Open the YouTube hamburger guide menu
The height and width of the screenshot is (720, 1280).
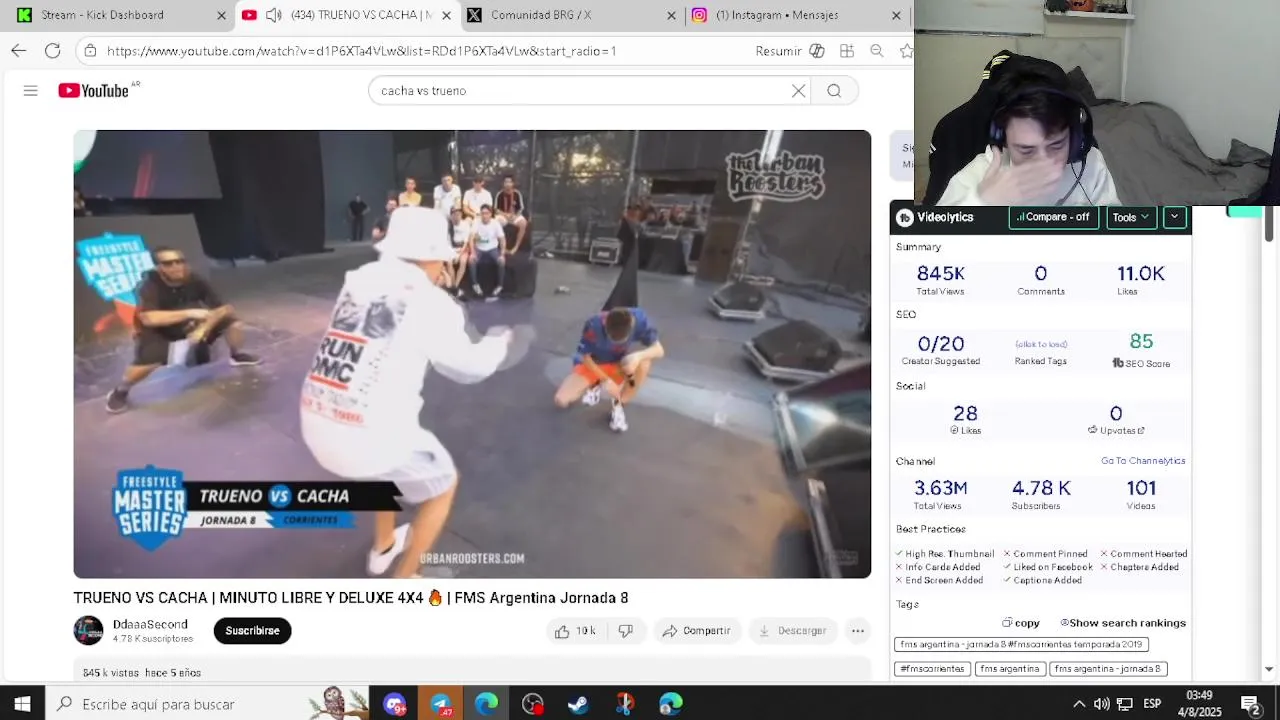tap(31, 91)
